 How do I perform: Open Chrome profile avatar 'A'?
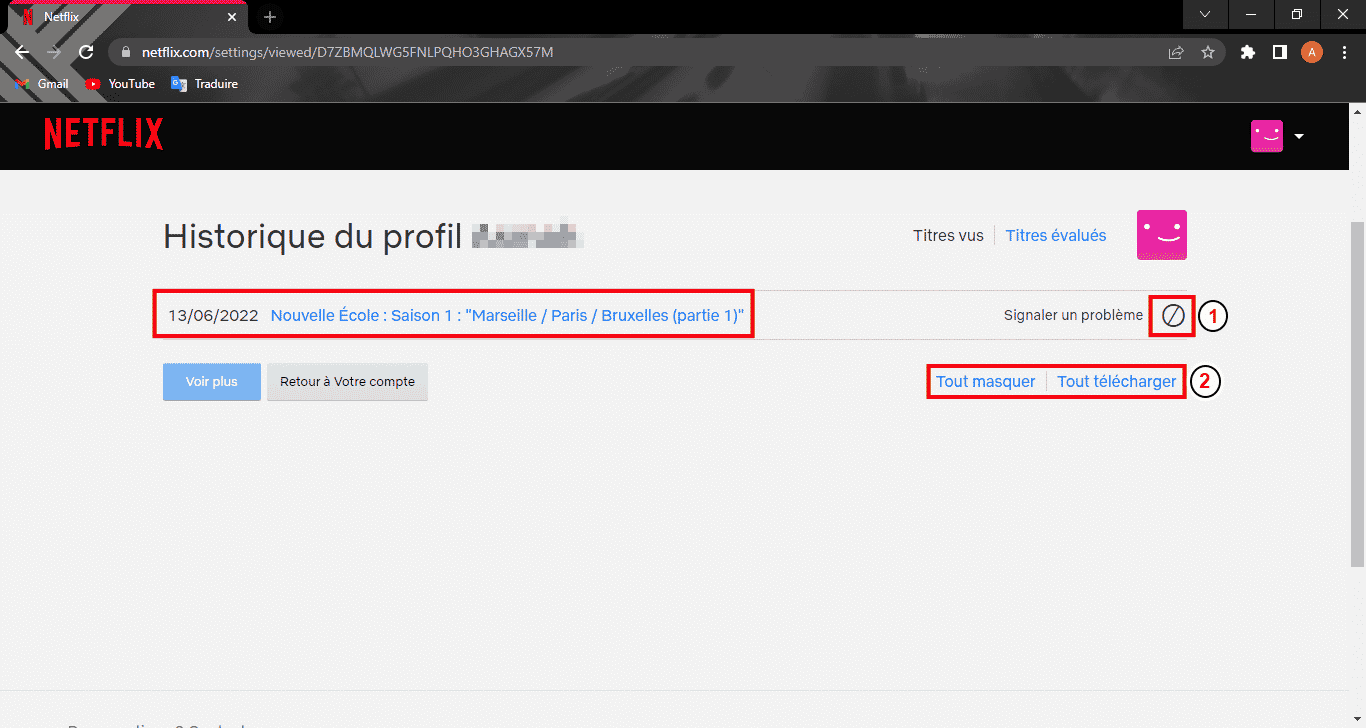[1311, 52]
